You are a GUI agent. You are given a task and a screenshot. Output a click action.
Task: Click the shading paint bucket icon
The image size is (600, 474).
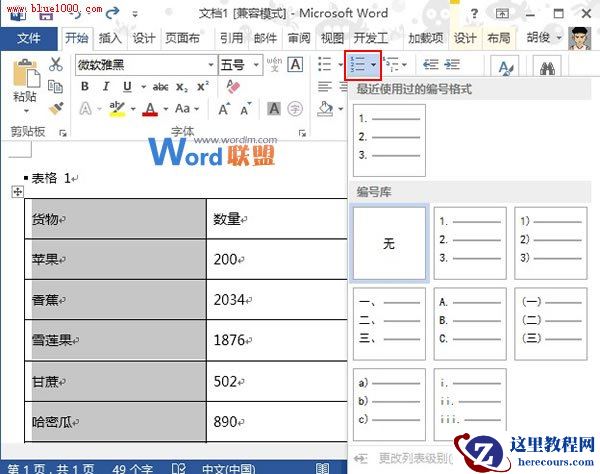325,109
